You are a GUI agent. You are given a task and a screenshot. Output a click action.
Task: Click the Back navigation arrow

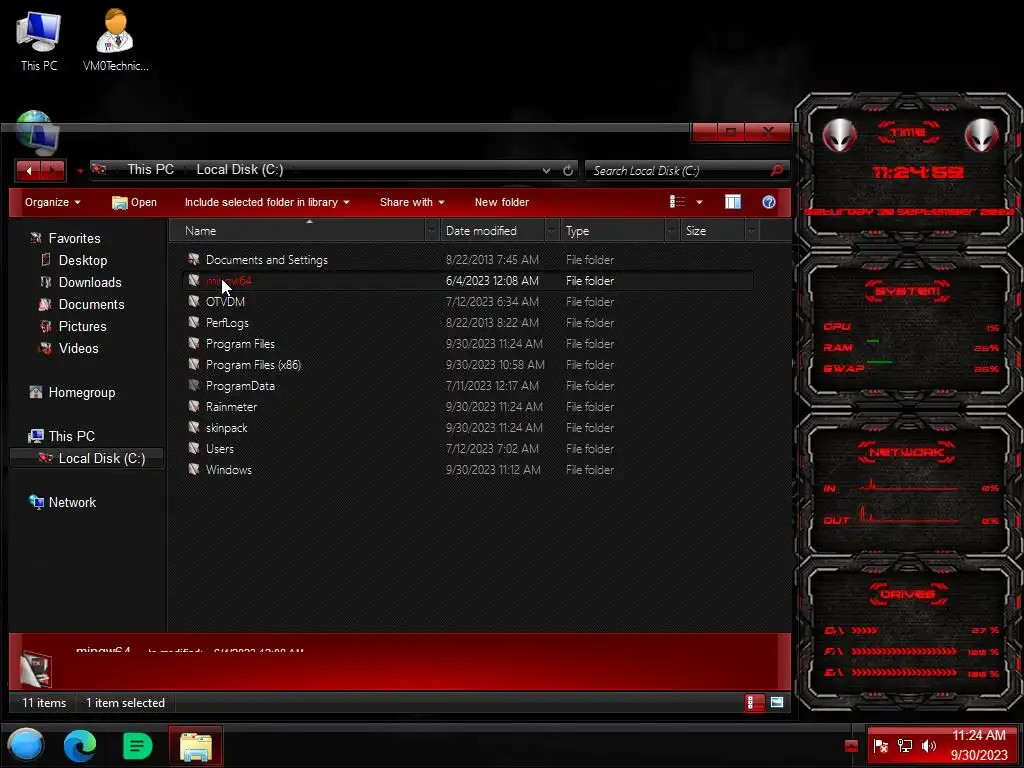[29, 170]
